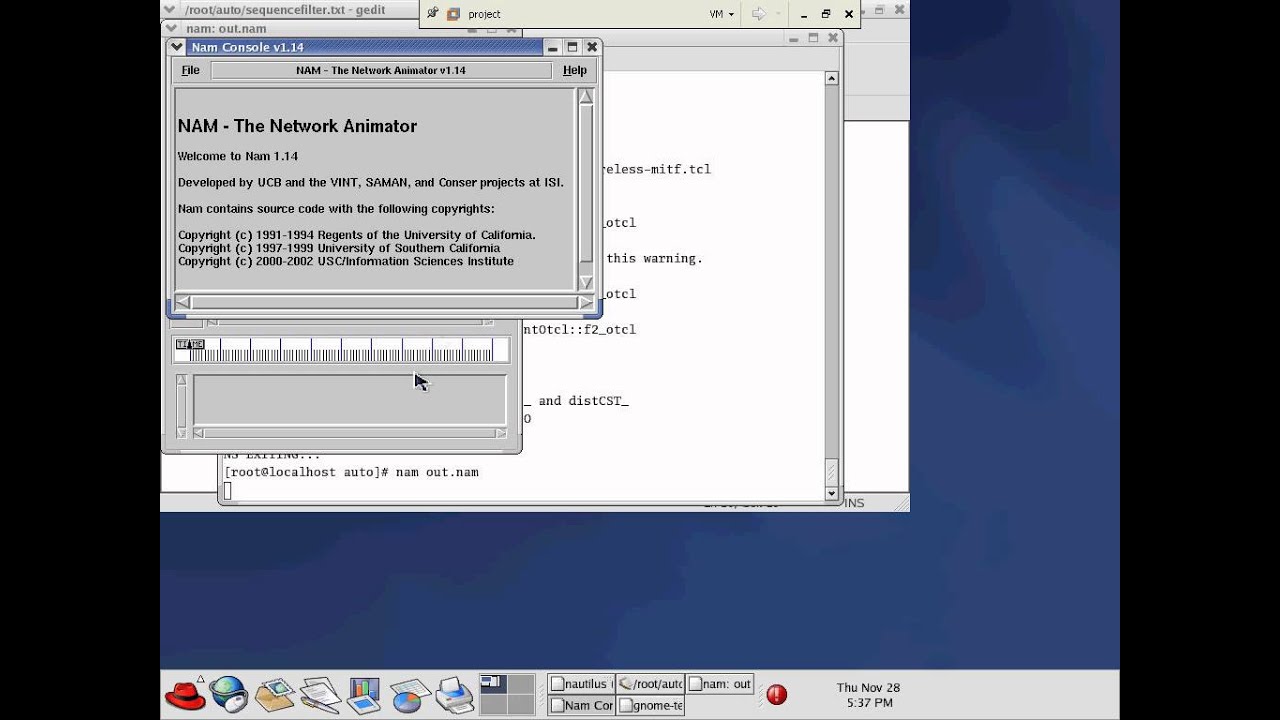Restore the project VM toolbar window
Viewport: 1280px width, 720px height.
(x=826, y=14)
